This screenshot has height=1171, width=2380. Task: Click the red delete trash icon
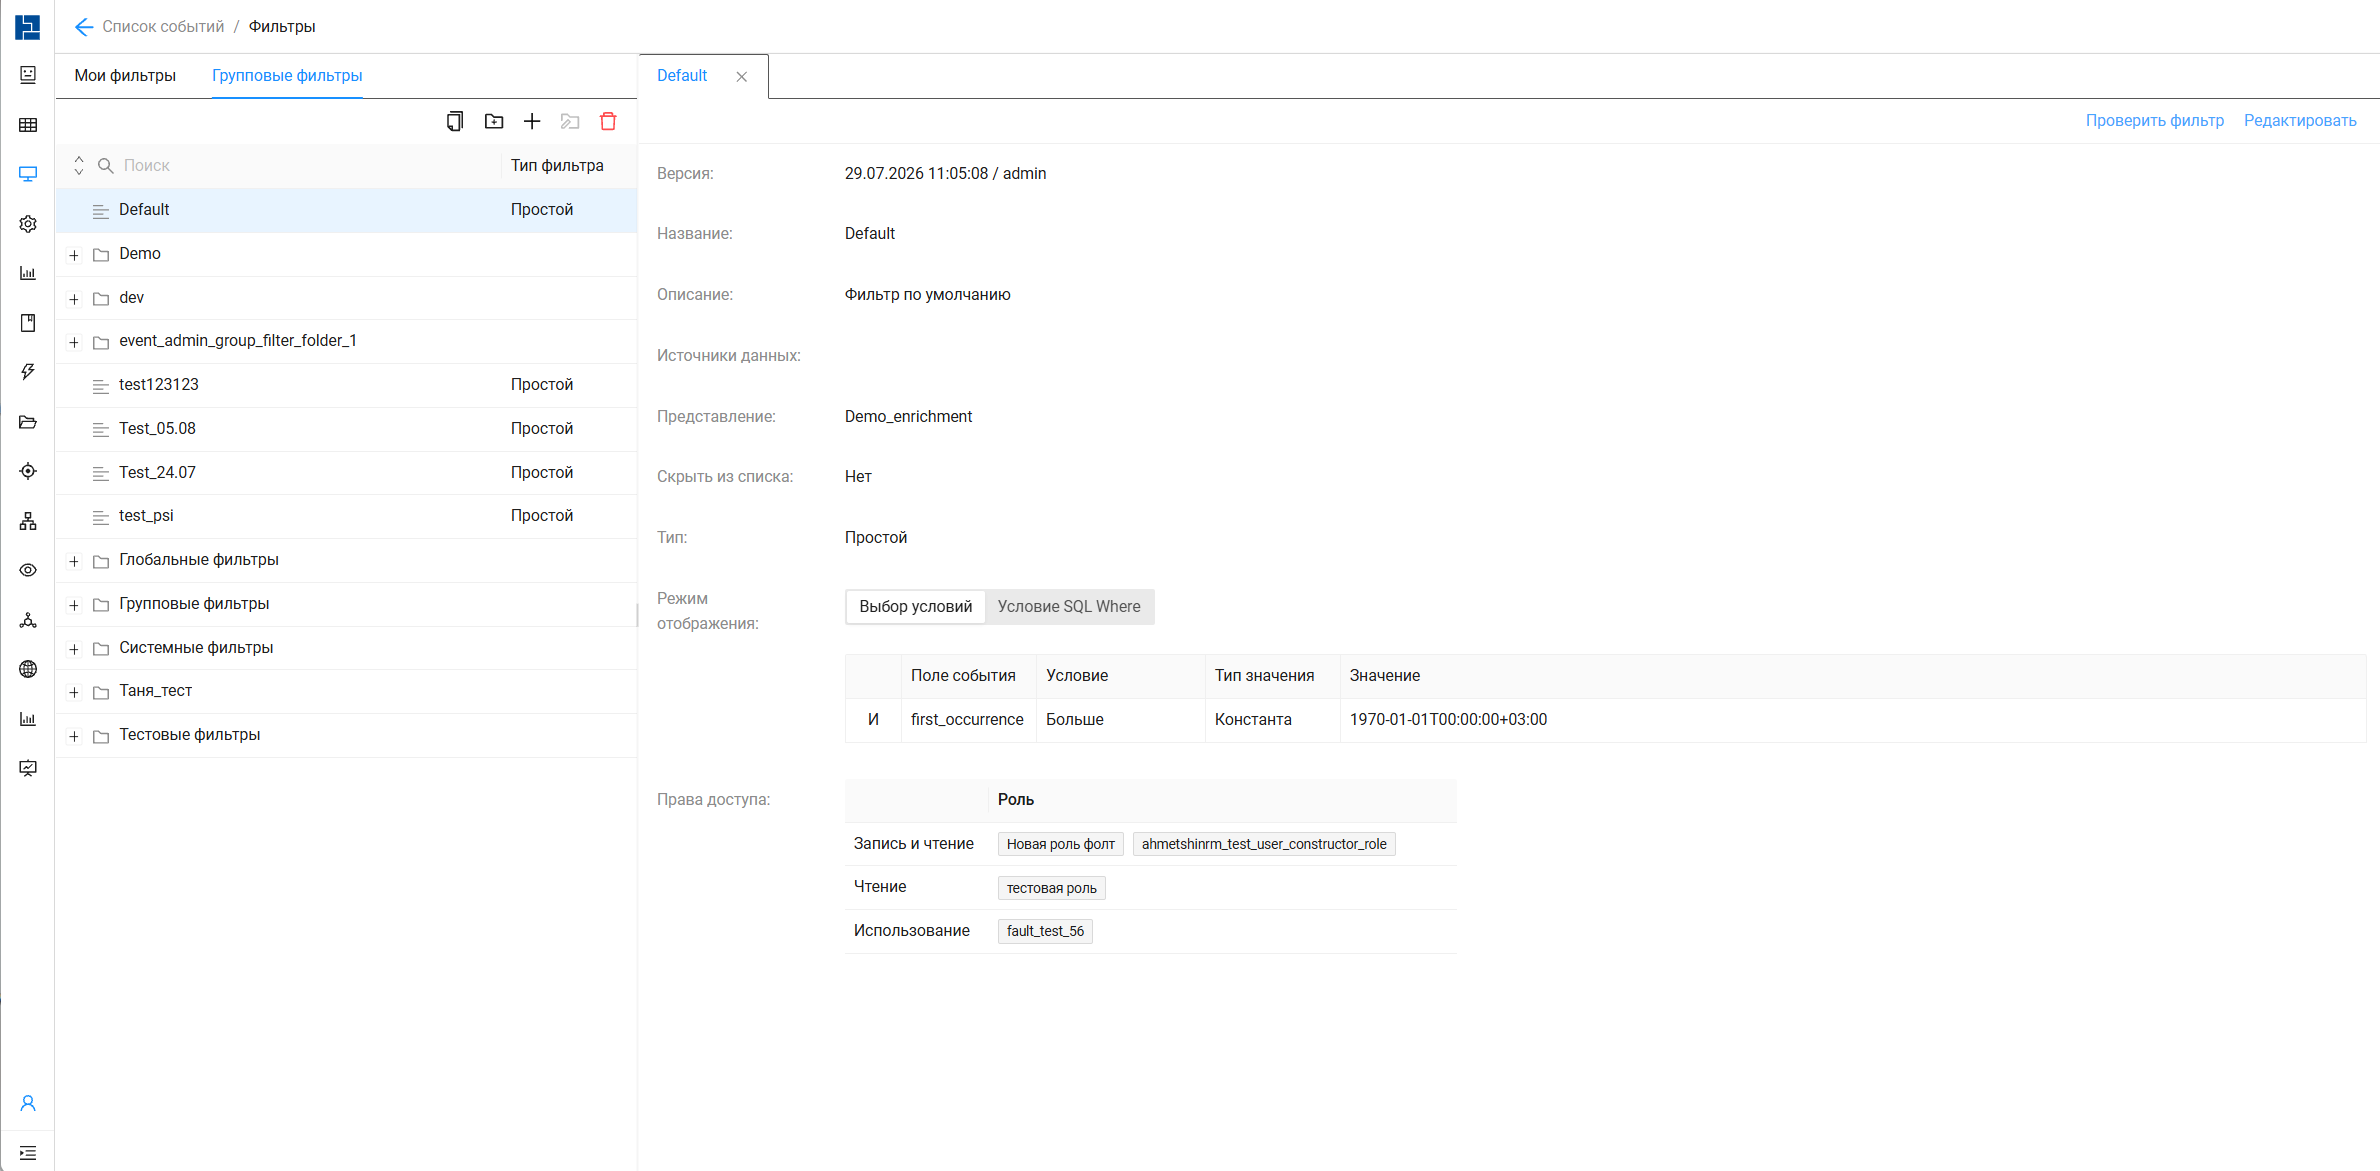(x=608, y=121)
